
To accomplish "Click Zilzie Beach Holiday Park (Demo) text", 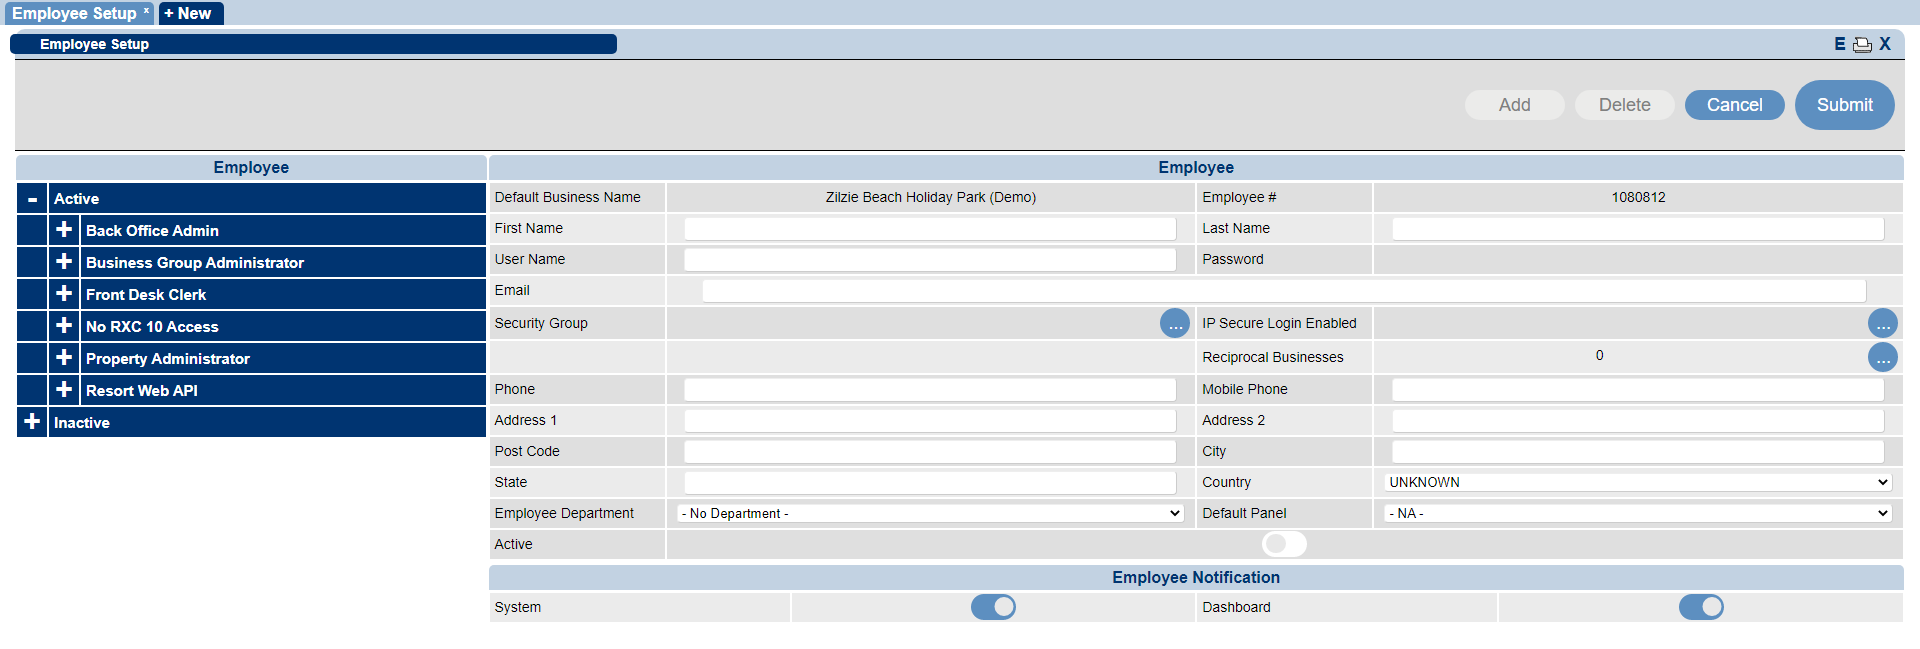I will click(x=930, y=197).
